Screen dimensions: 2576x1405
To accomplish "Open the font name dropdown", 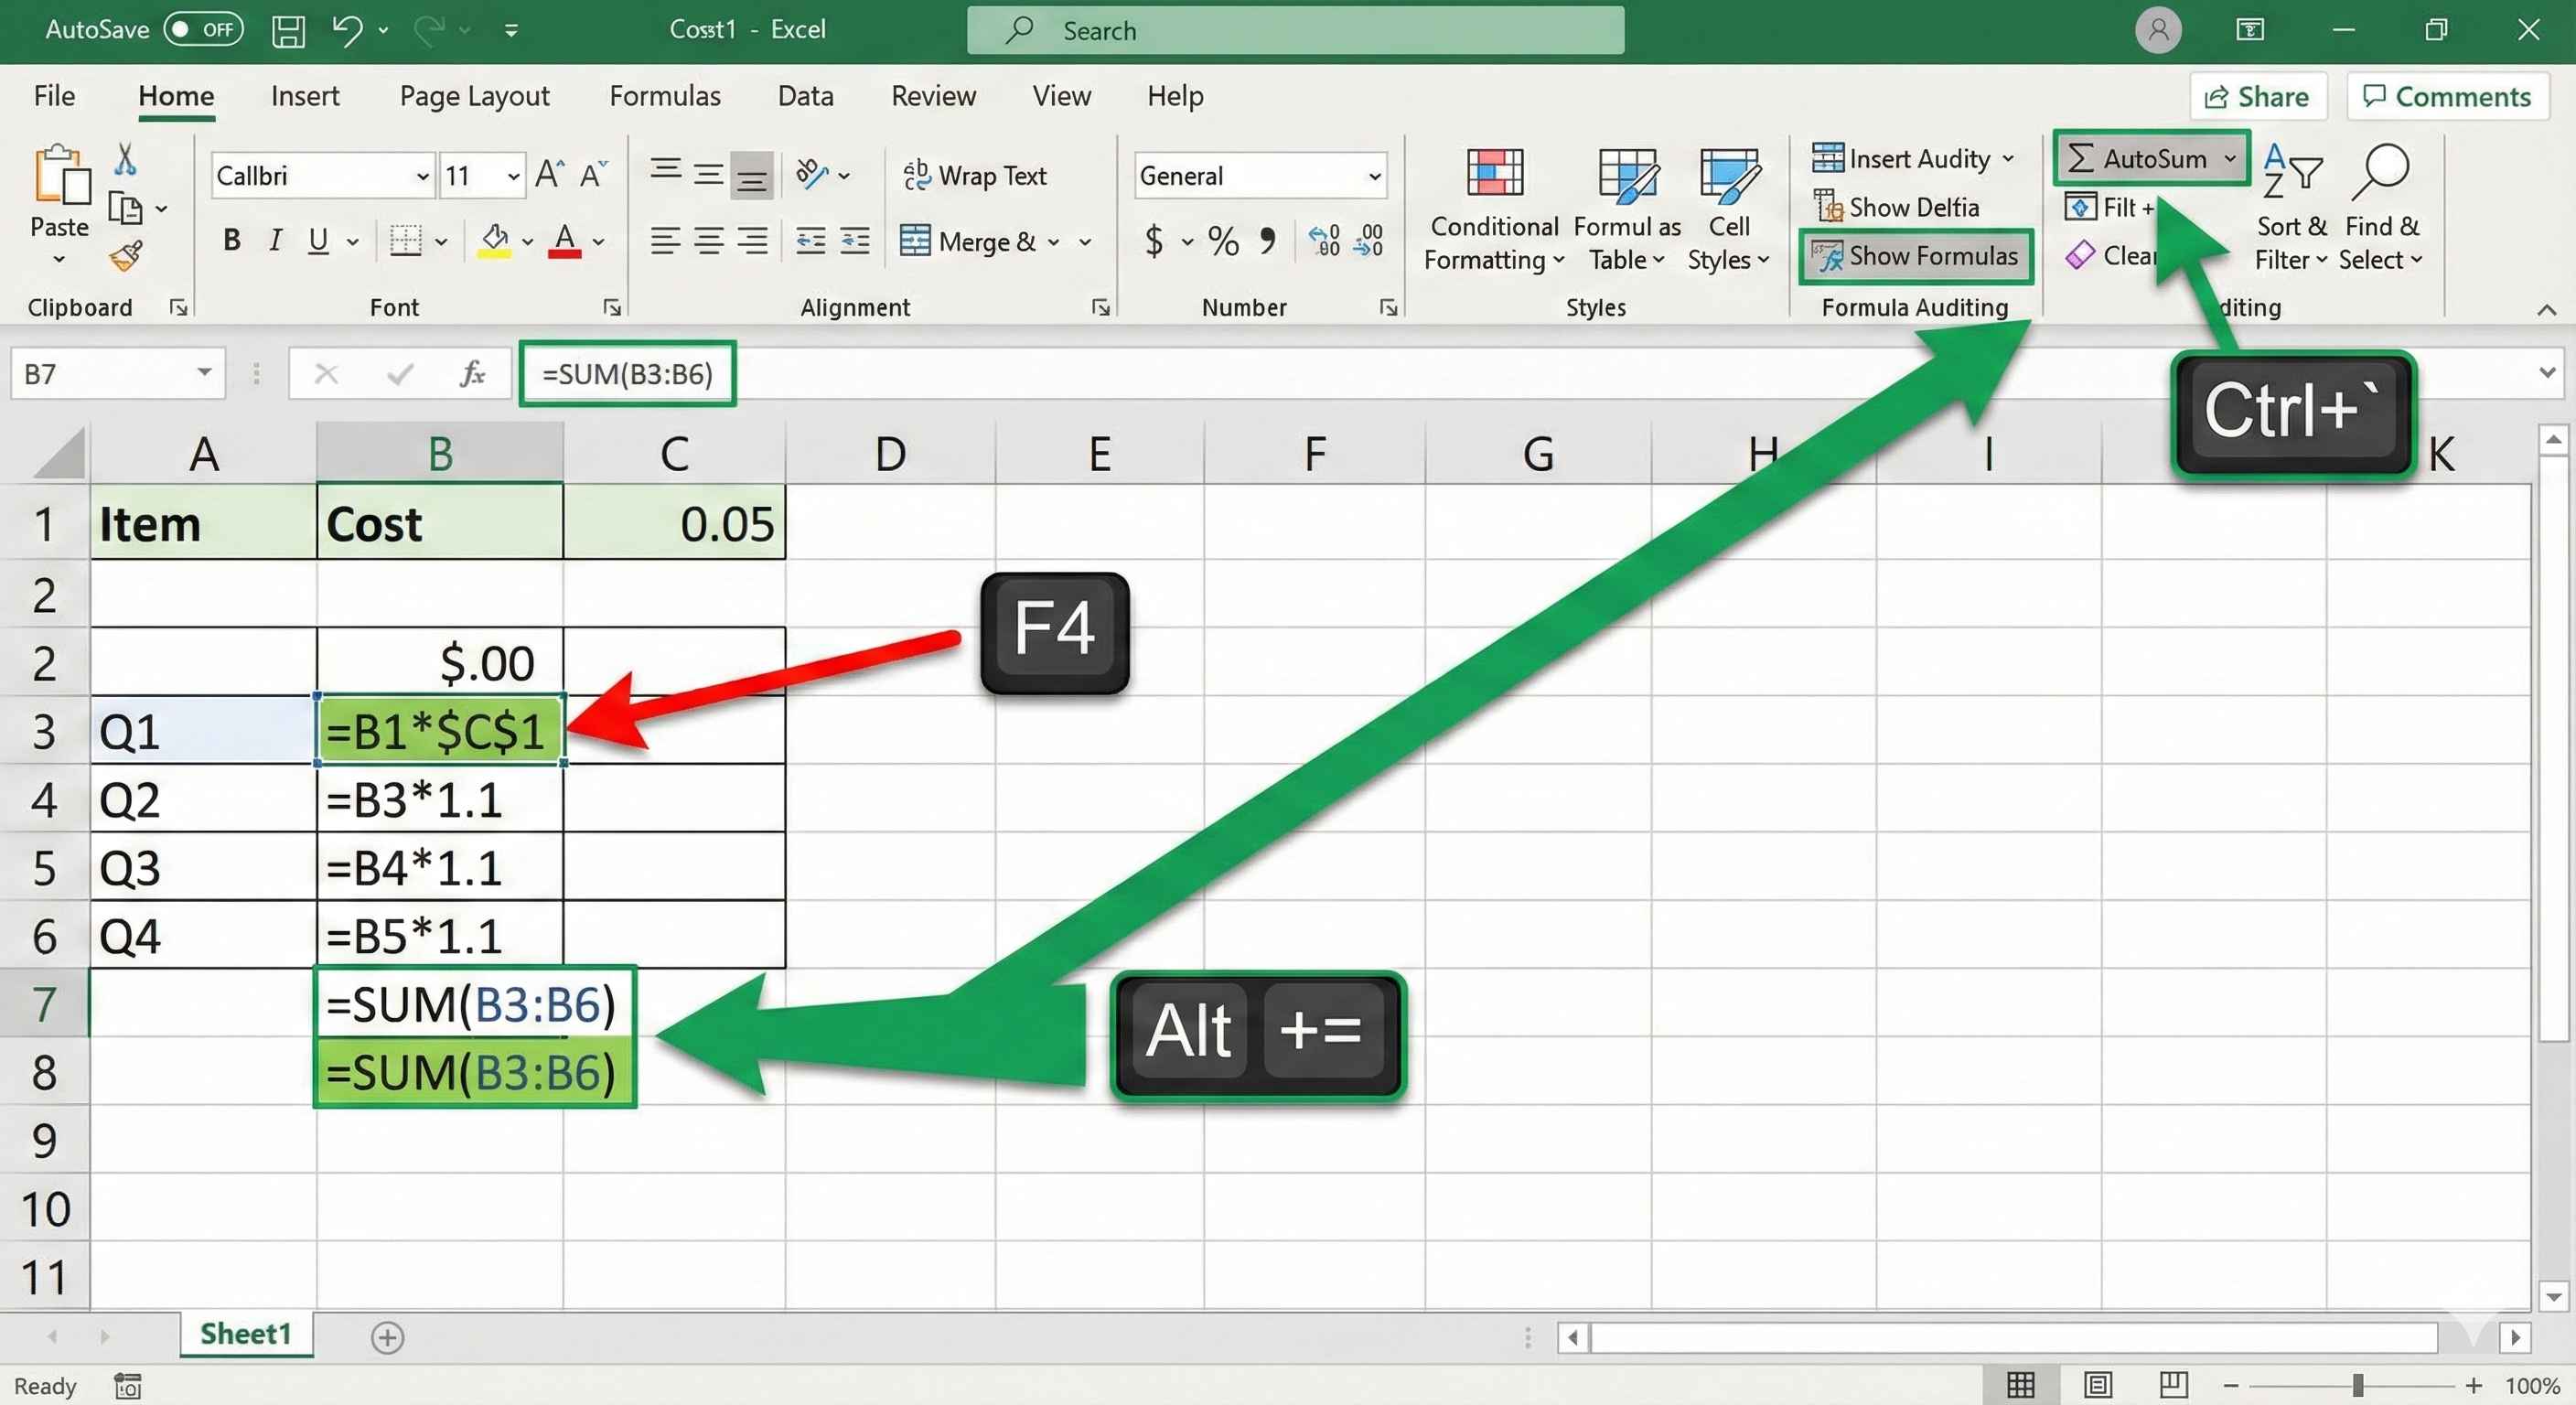I will tap(422, 177).
